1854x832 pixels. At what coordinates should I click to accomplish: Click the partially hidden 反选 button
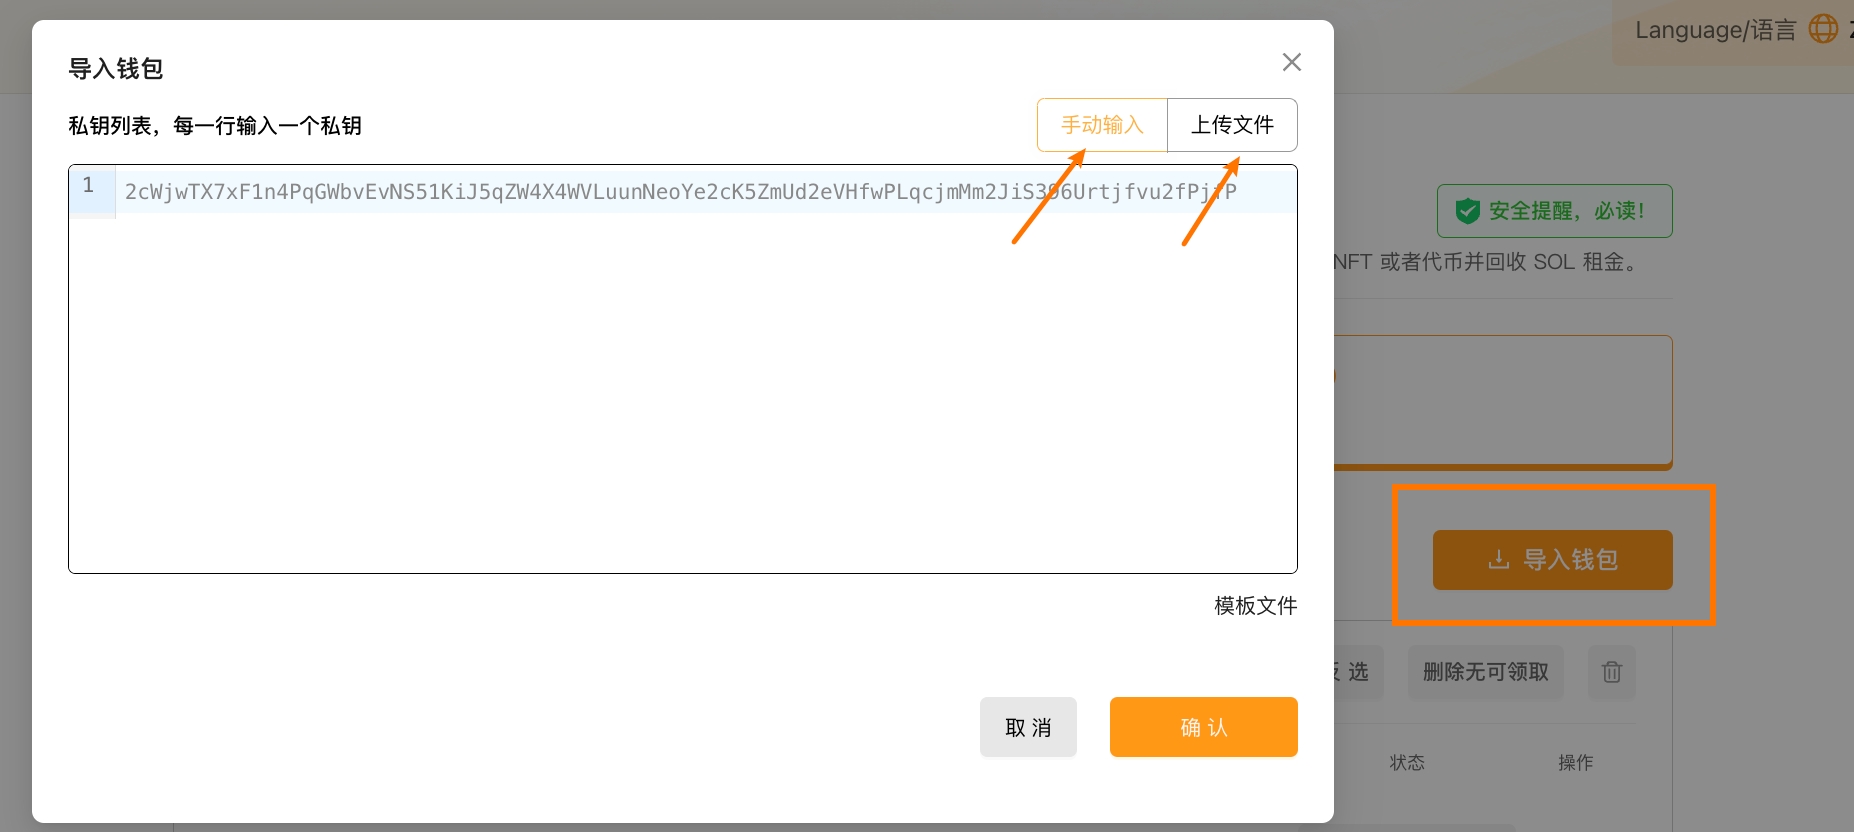(x=1357, y=672)
